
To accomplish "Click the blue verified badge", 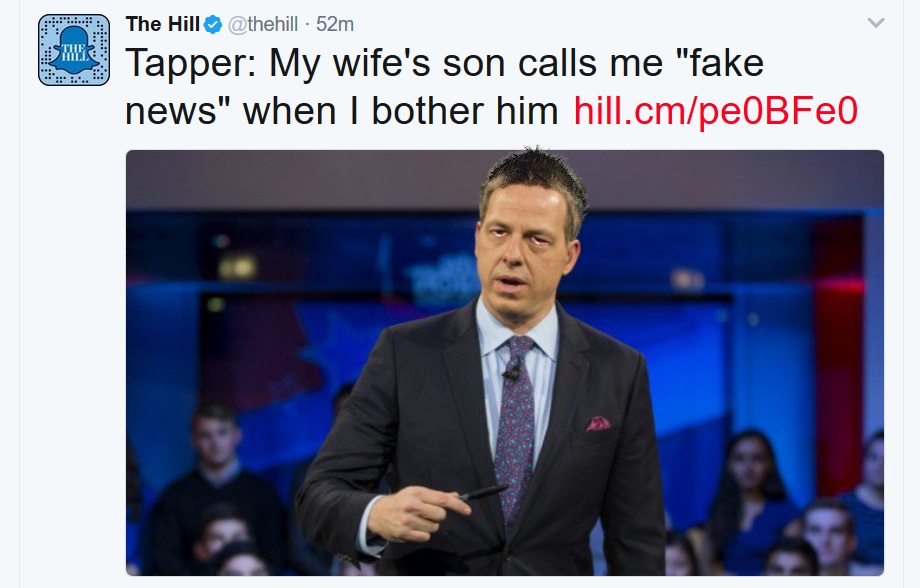I will pos(214,24).
